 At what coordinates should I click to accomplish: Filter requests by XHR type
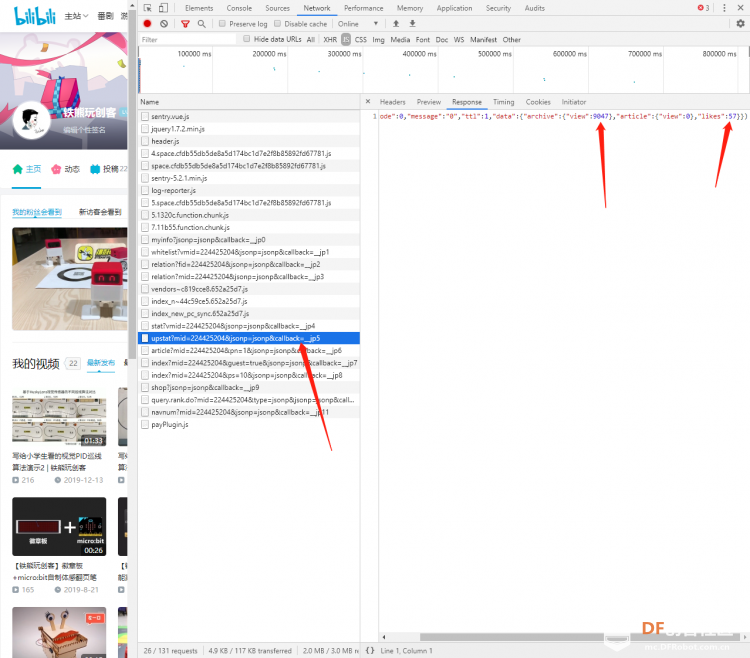(330, 39)
